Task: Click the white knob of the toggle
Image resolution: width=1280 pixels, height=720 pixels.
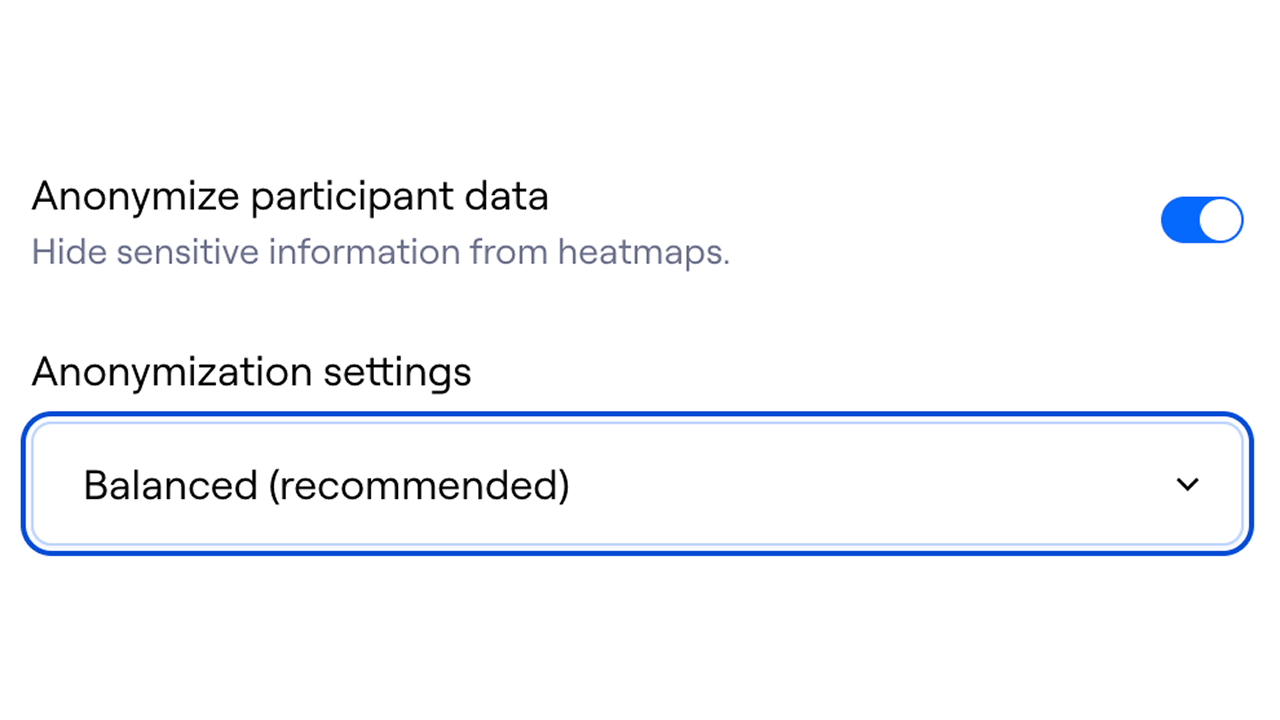Action: point(1220,221)
